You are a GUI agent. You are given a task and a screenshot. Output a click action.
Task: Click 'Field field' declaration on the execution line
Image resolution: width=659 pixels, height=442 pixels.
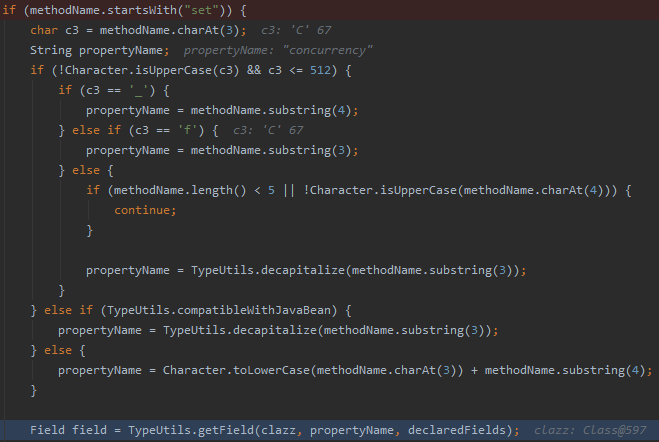(x=68, y=430)
